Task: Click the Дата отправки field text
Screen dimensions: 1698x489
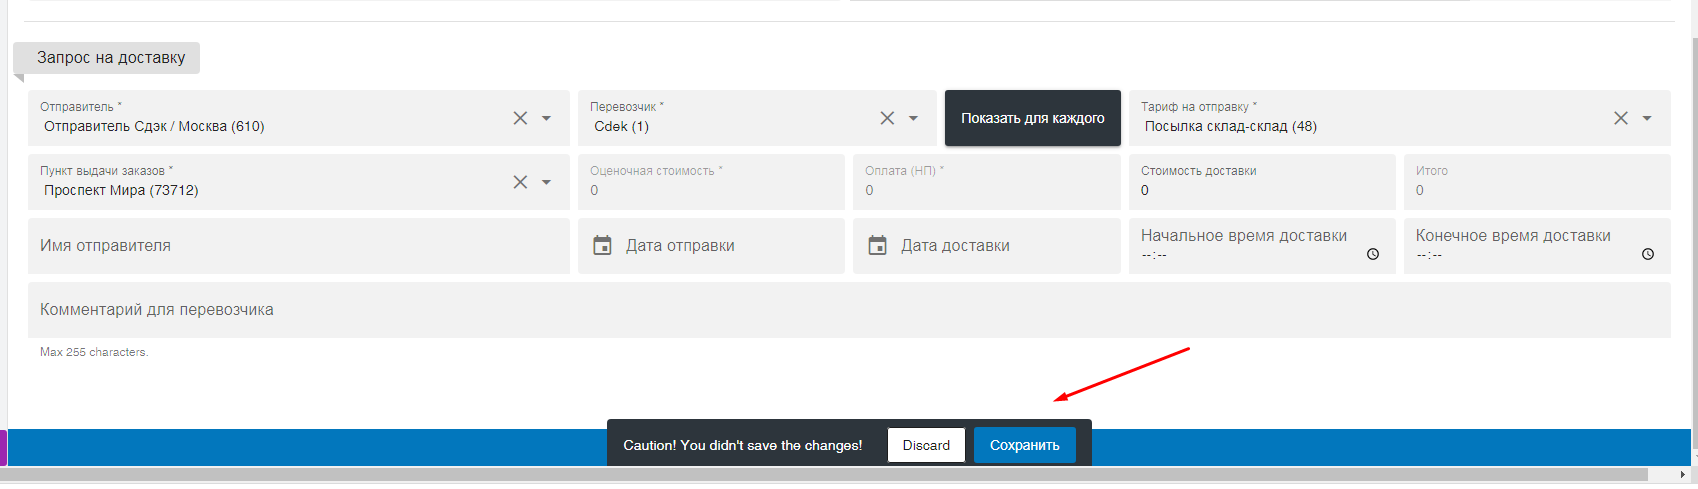Action: click(x=680, y=246)
